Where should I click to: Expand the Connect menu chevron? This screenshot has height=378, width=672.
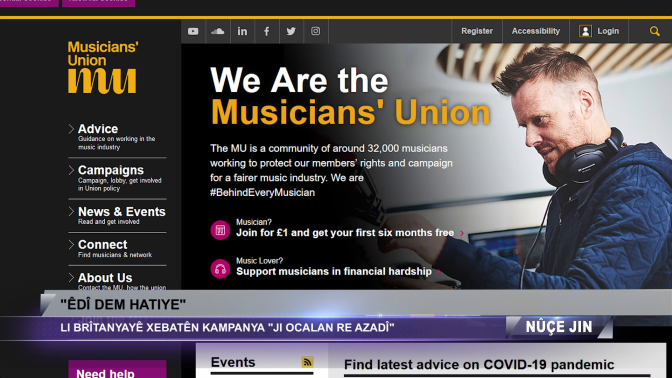[x=71, y=244]
